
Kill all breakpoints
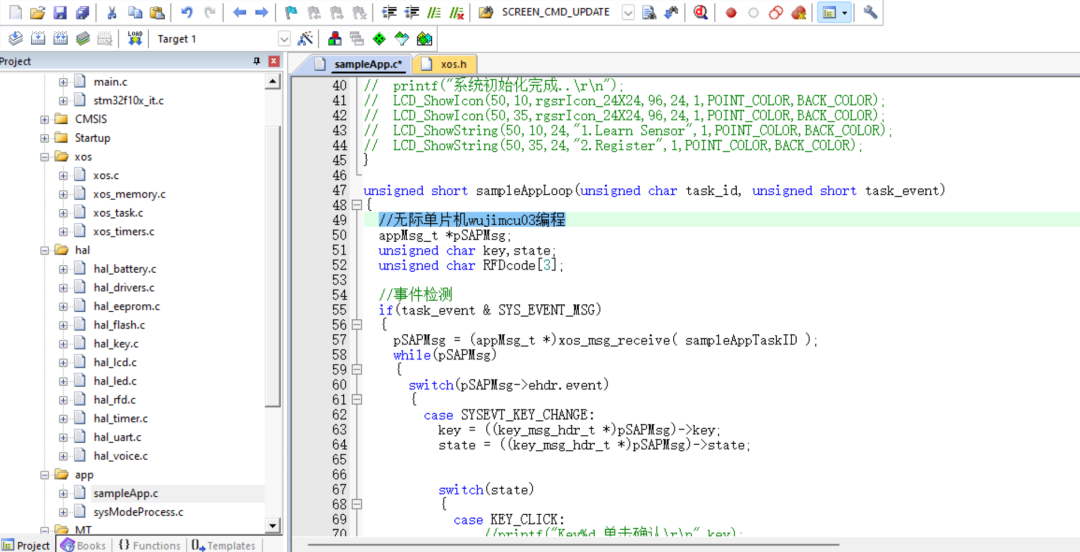point(798,12)
